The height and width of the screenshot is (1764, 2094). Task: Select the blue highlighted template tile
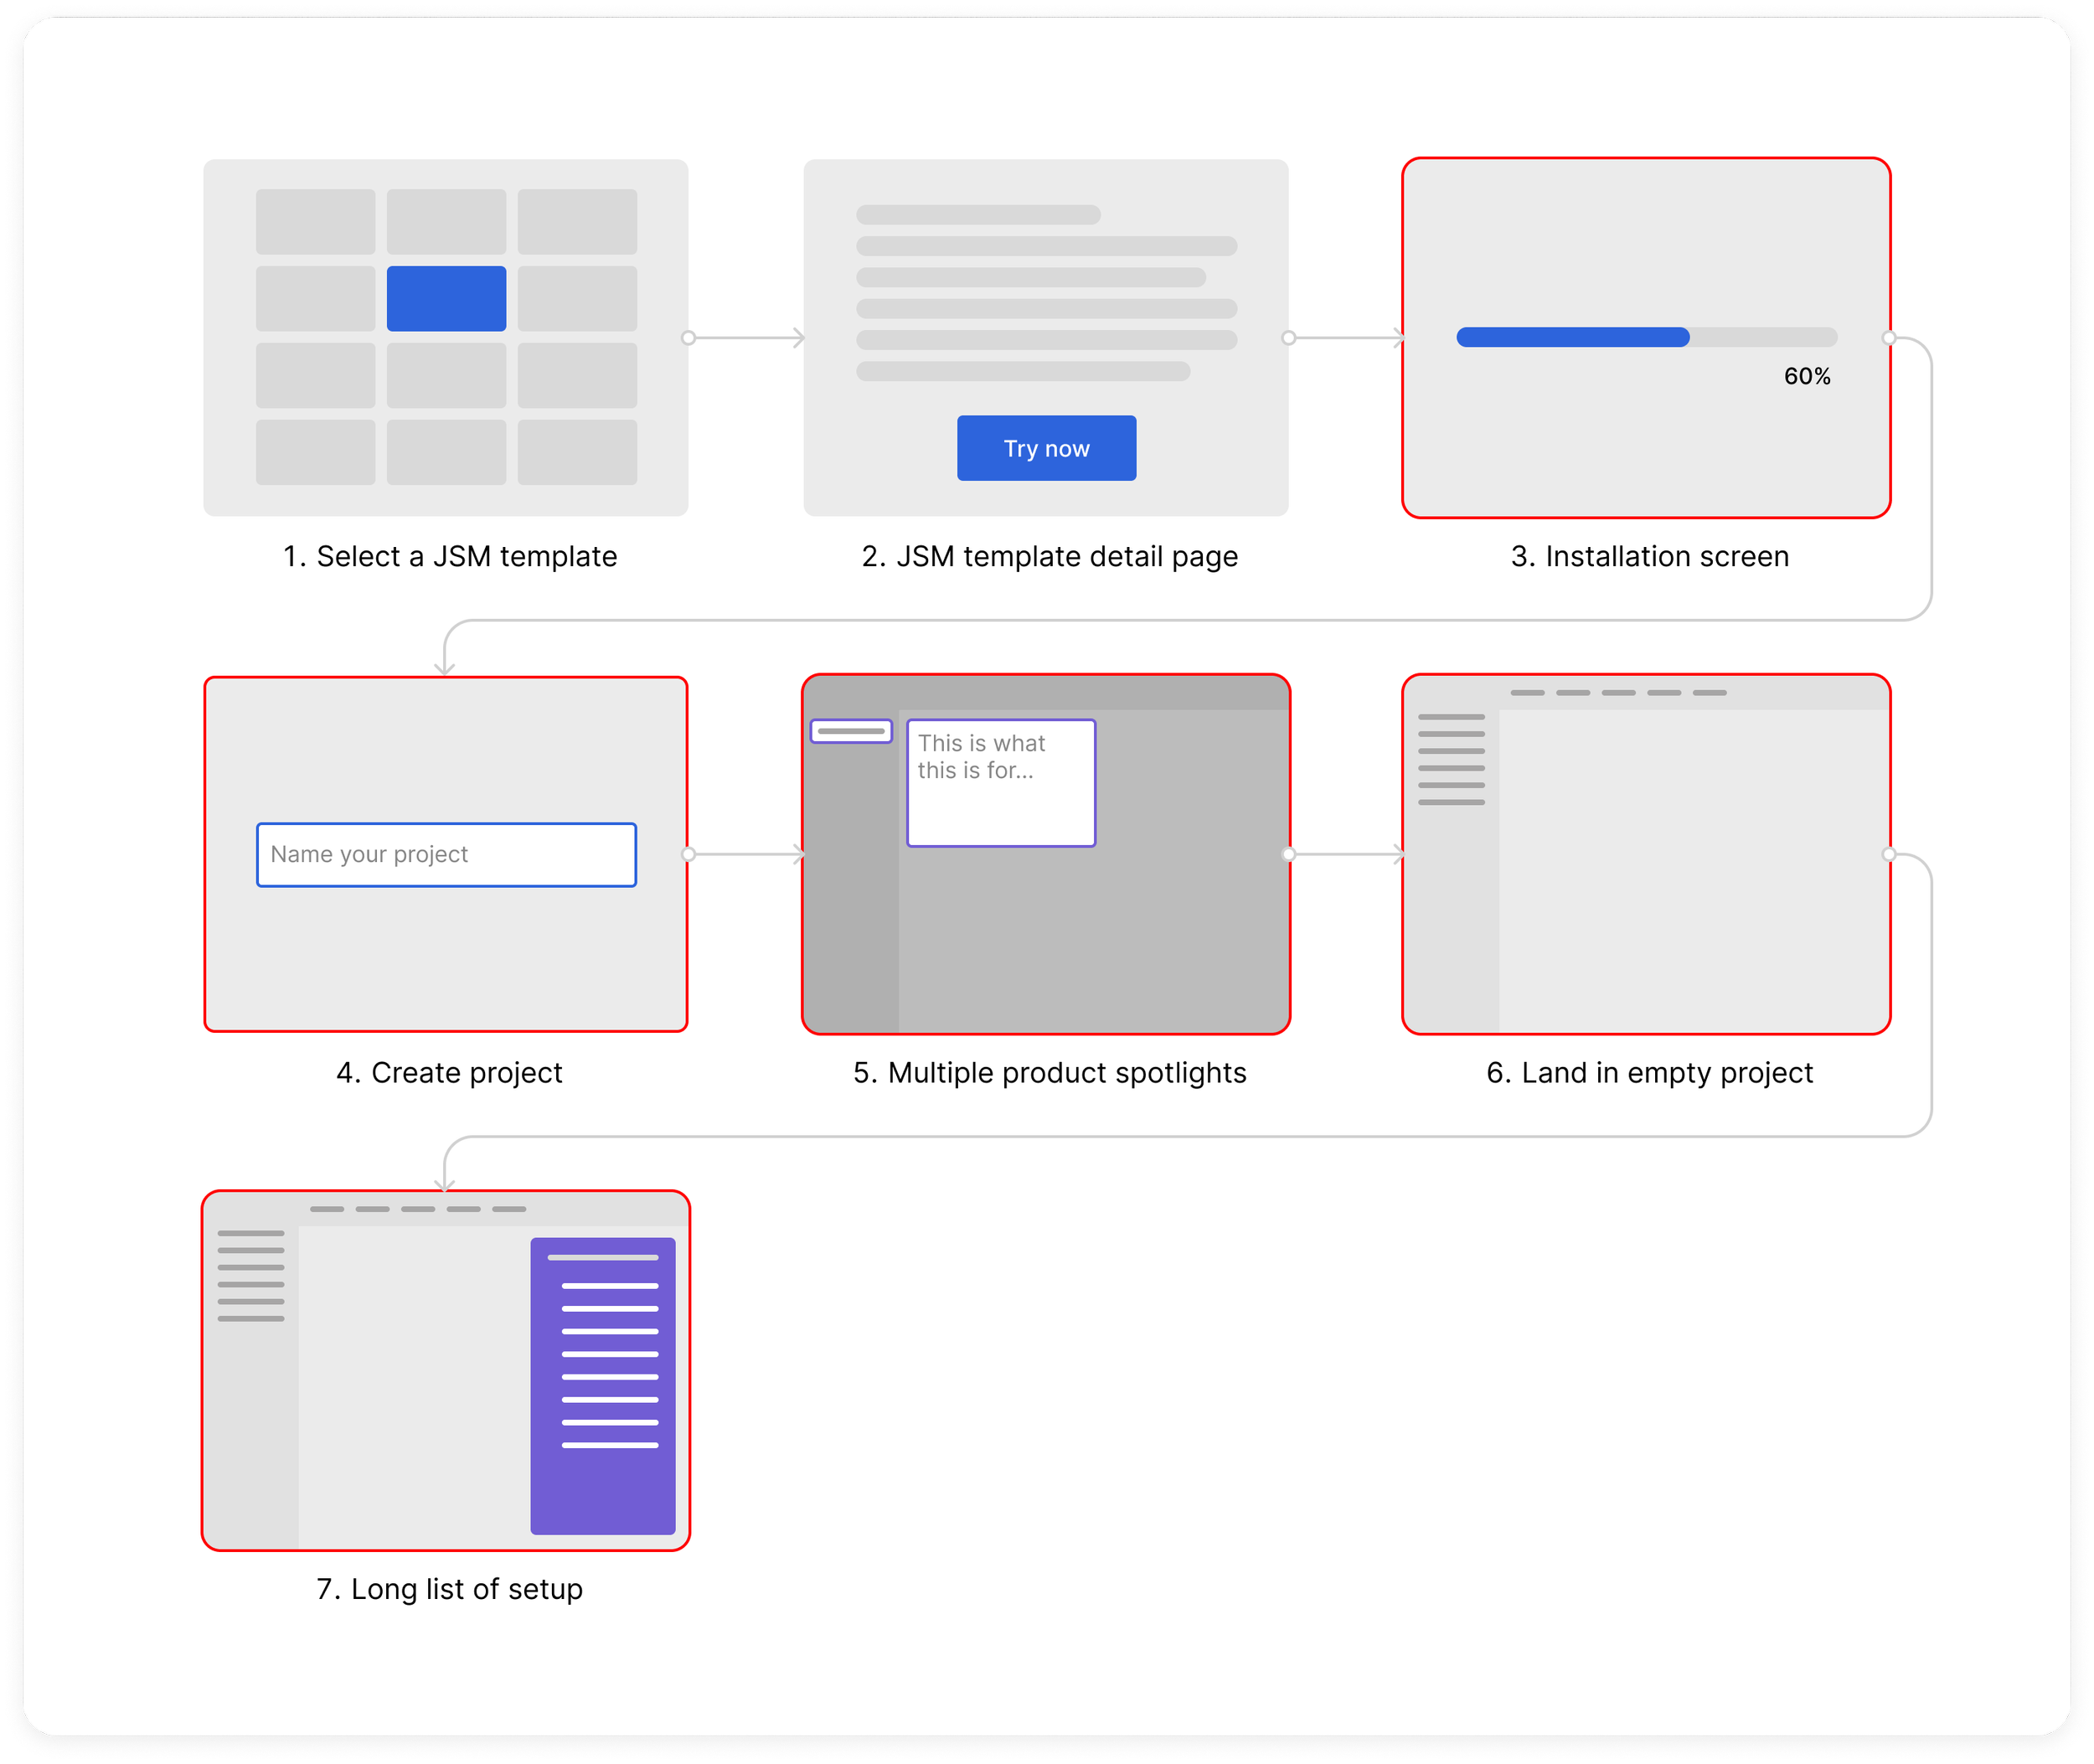pyautogui.click(x=446, y=298)
